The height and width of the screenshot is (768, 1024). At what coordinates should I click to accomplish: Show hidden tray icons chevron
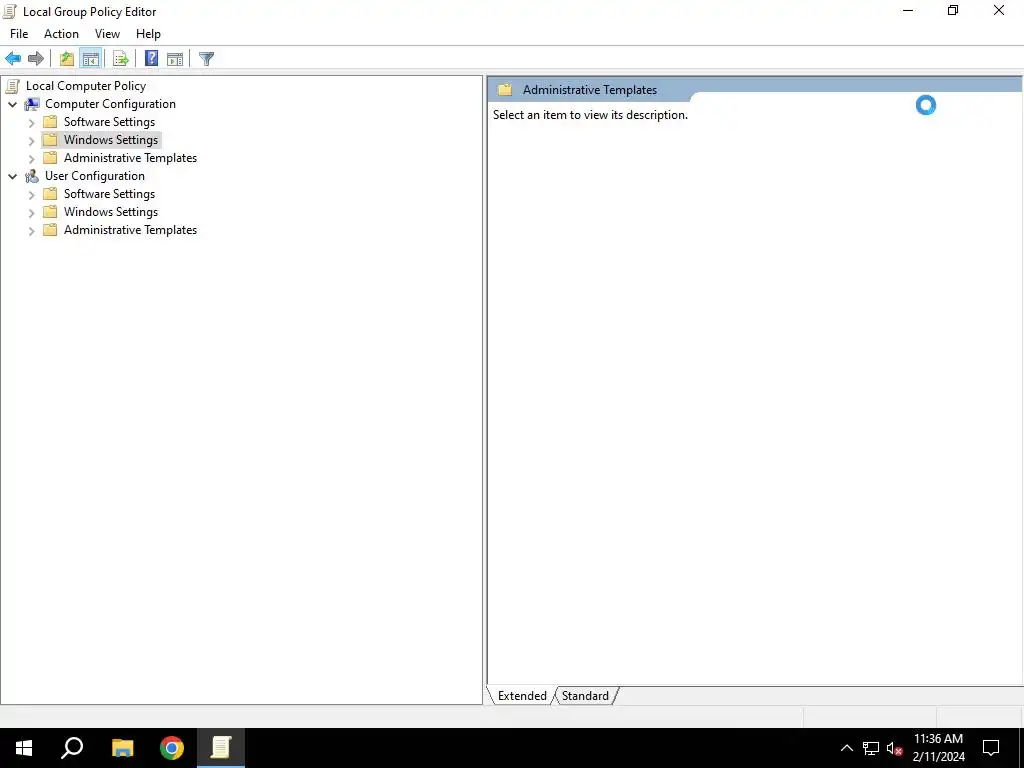point(846,748)
